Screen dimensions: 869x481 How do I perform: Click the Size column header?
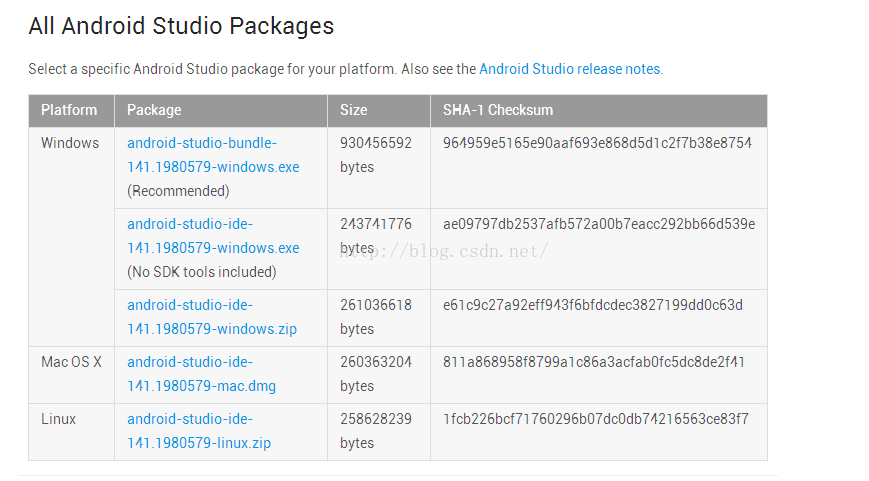click(x=379, y=110)
